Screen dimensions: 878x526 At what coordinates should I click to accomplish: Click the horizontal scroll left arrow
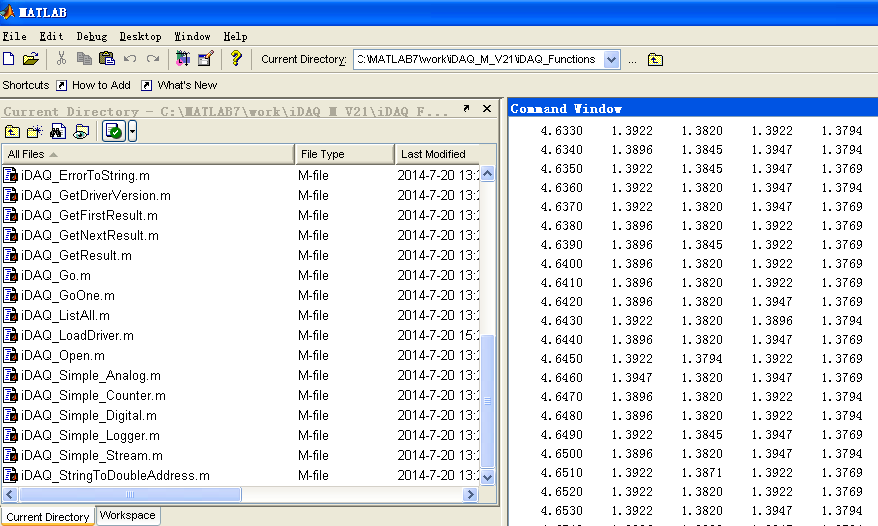10,495
